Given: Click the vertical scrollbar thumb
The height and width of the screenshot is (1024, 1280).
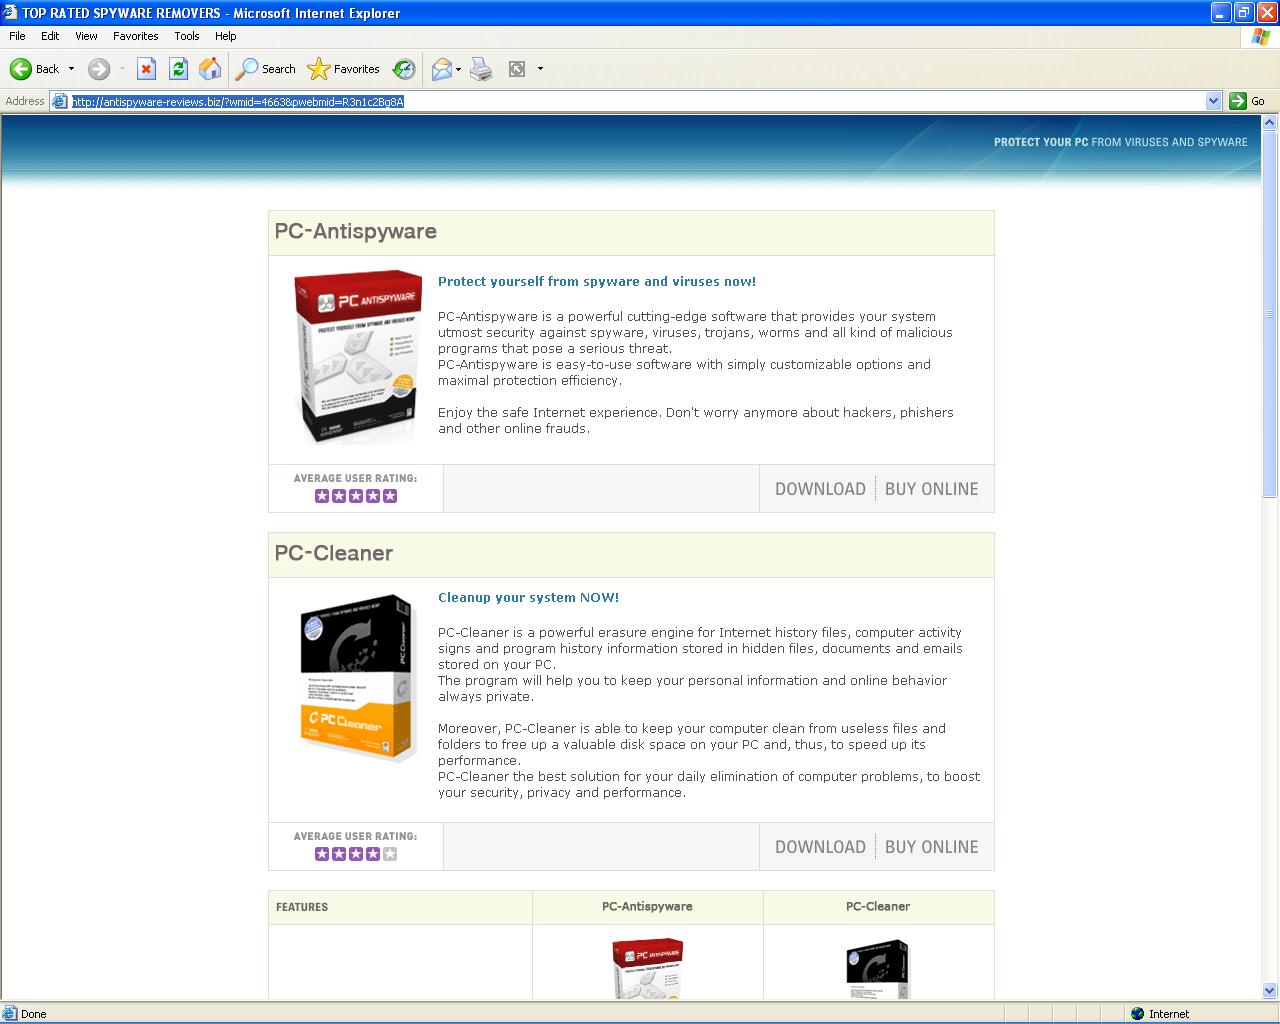Looking at the screenshot, I should (x=1270, y=313).
